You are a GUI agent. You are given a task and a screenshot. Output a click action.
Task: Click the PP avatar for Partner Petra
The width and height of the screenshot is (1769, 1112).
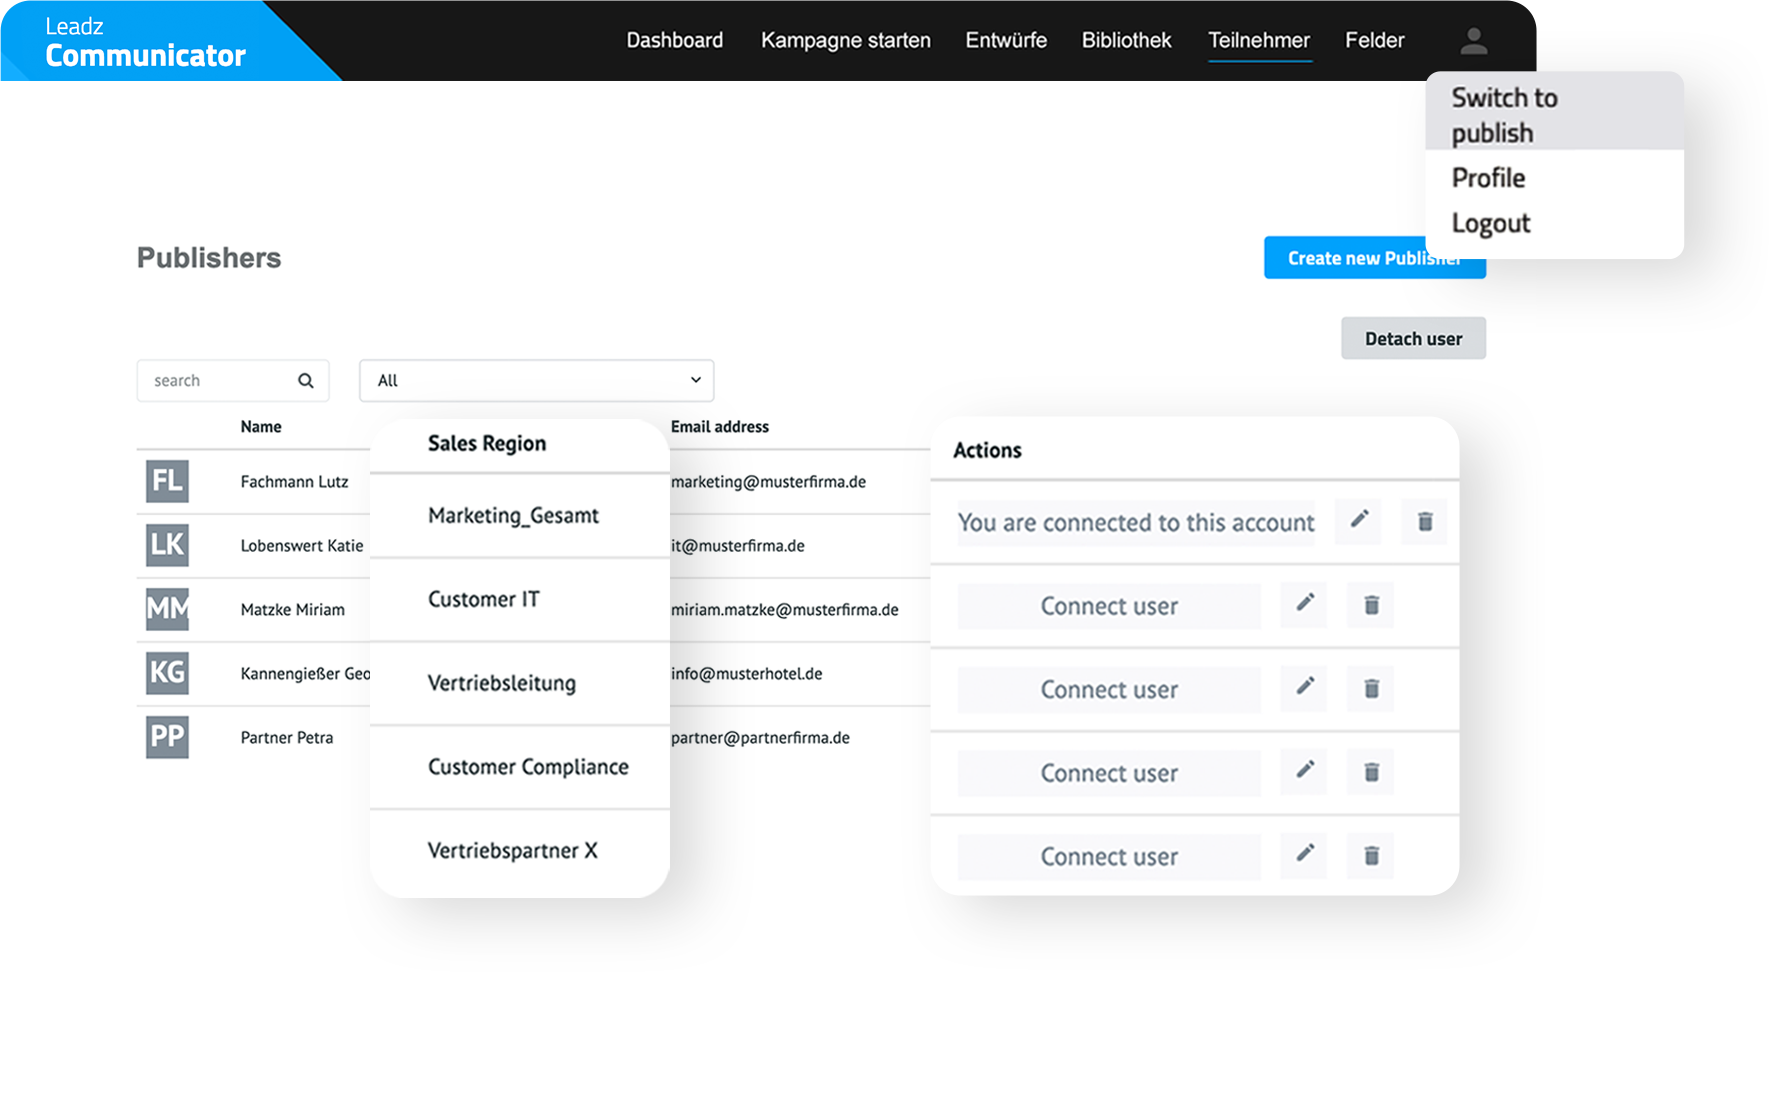coord(167,737)
